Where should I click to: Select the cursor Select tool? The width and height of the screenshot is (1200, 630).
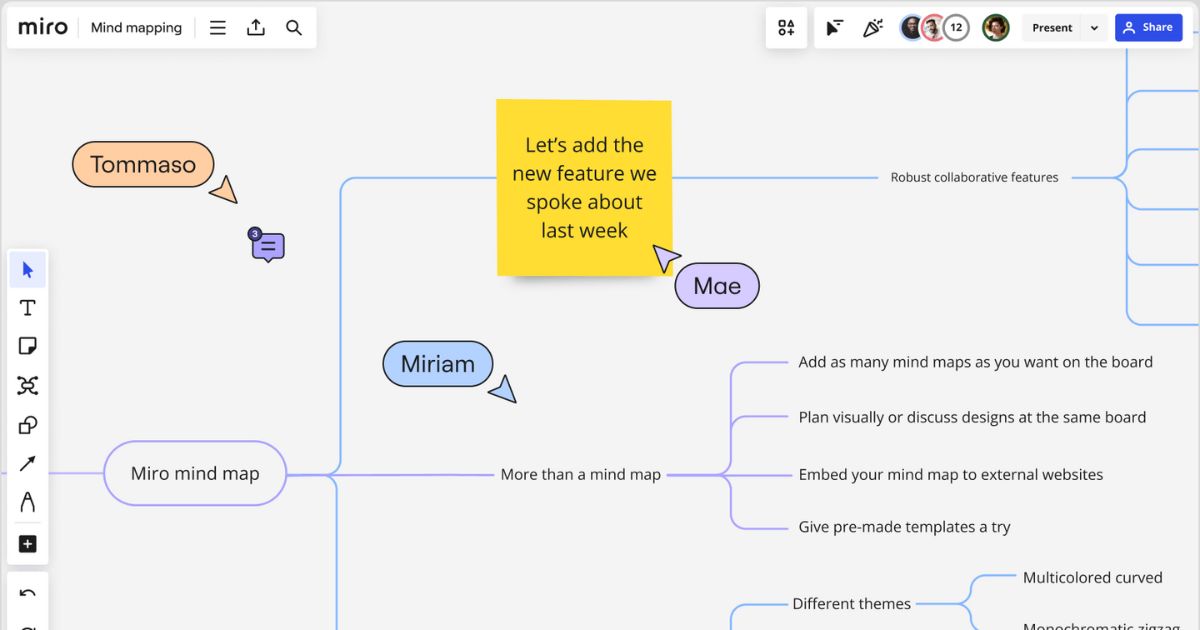[27, 269]
